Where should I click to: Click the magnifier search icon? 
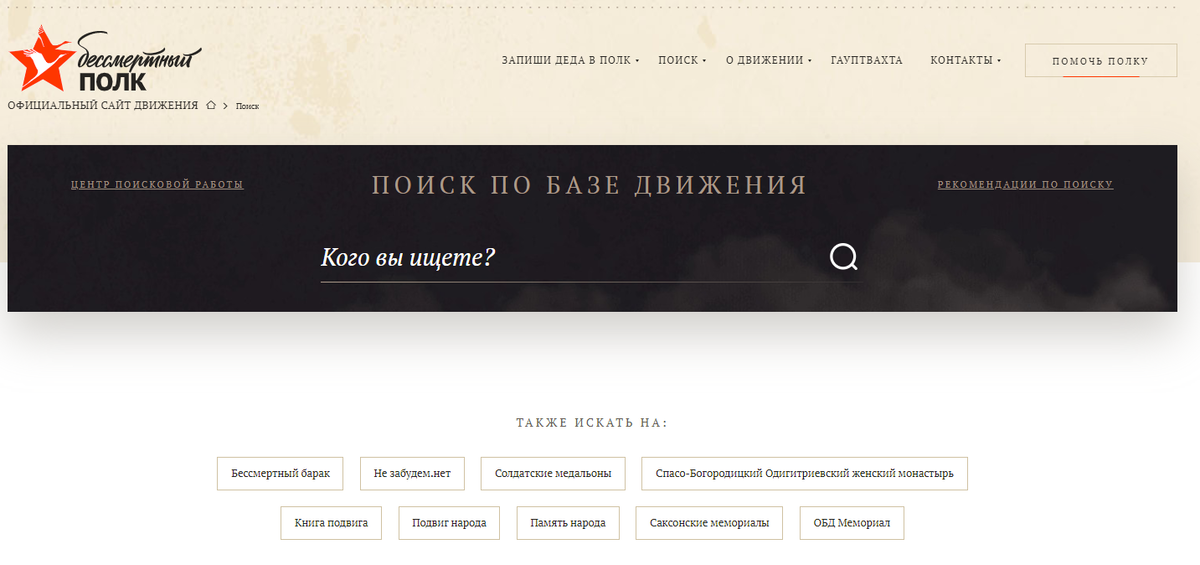tap(844, 258)
